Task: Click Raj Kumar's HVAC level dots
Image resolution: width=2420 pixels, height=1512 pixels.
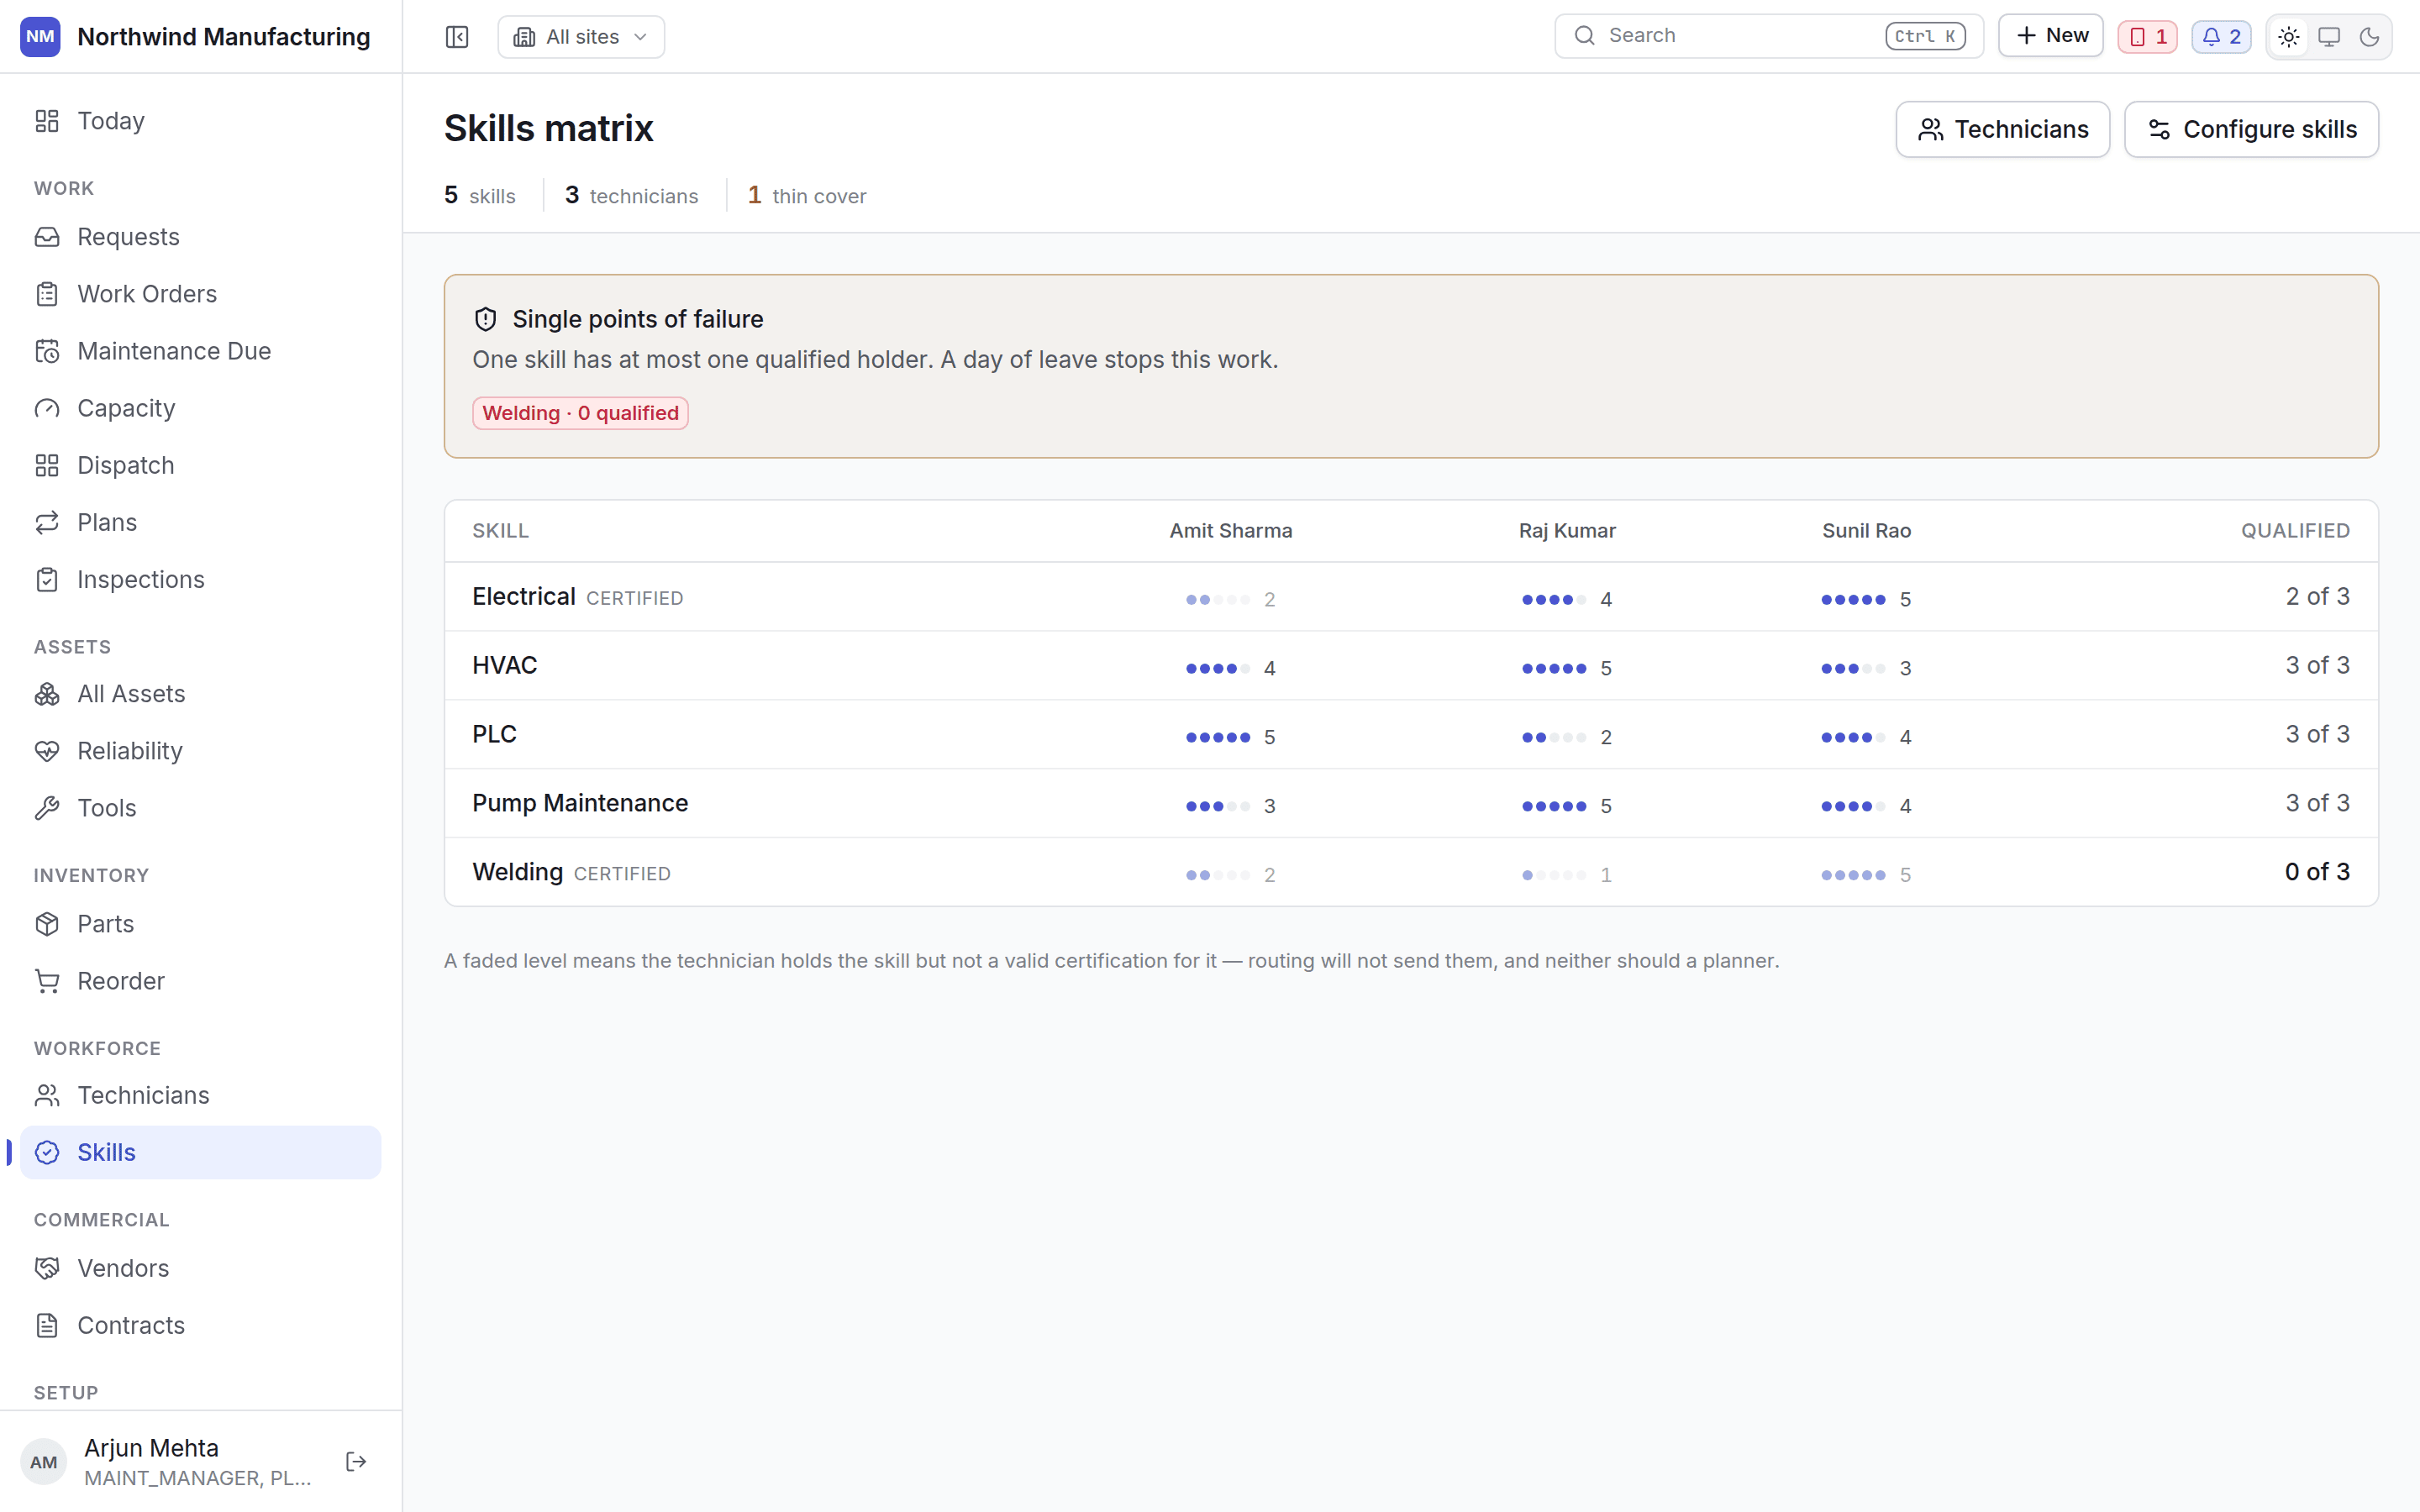Action: (x=1554, y=669)
